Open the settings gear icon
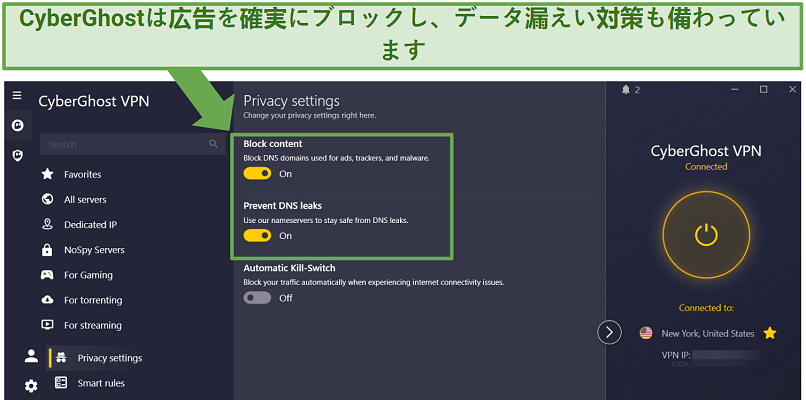This screenshot has height=400, width=806. (31, 386)
